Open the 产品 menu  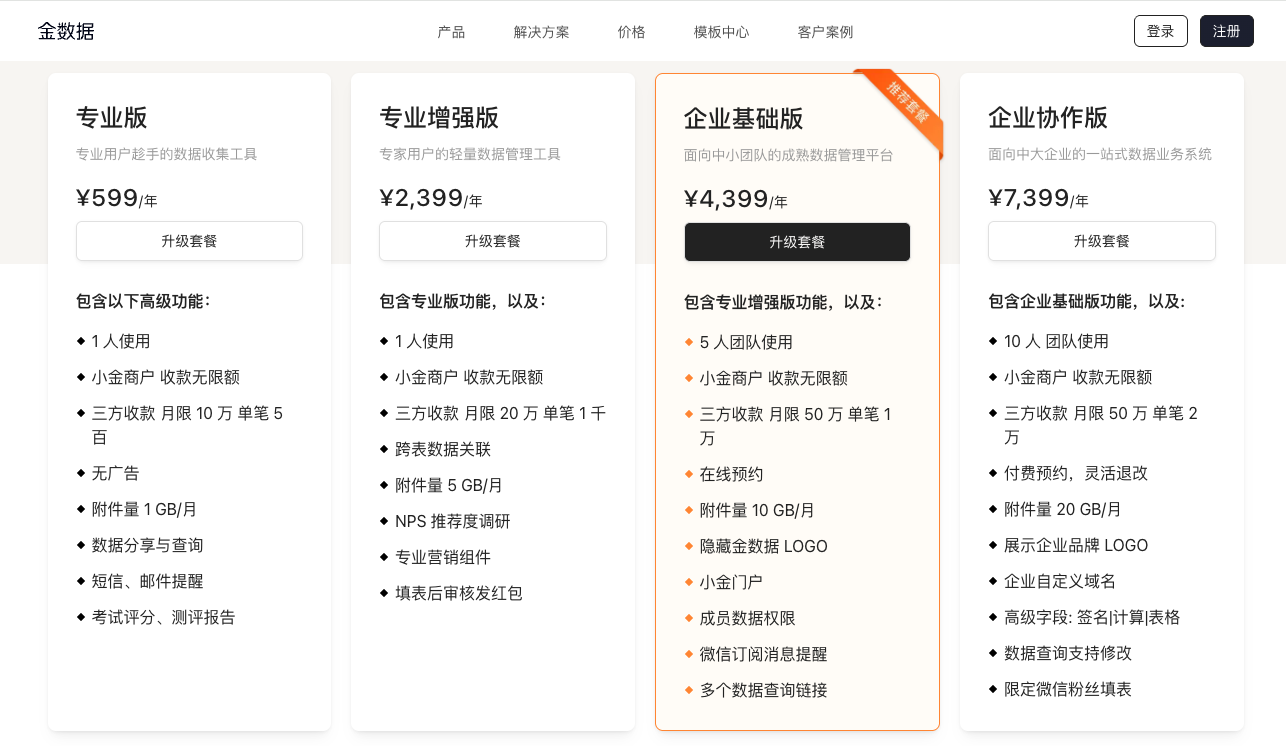(451, 32)
